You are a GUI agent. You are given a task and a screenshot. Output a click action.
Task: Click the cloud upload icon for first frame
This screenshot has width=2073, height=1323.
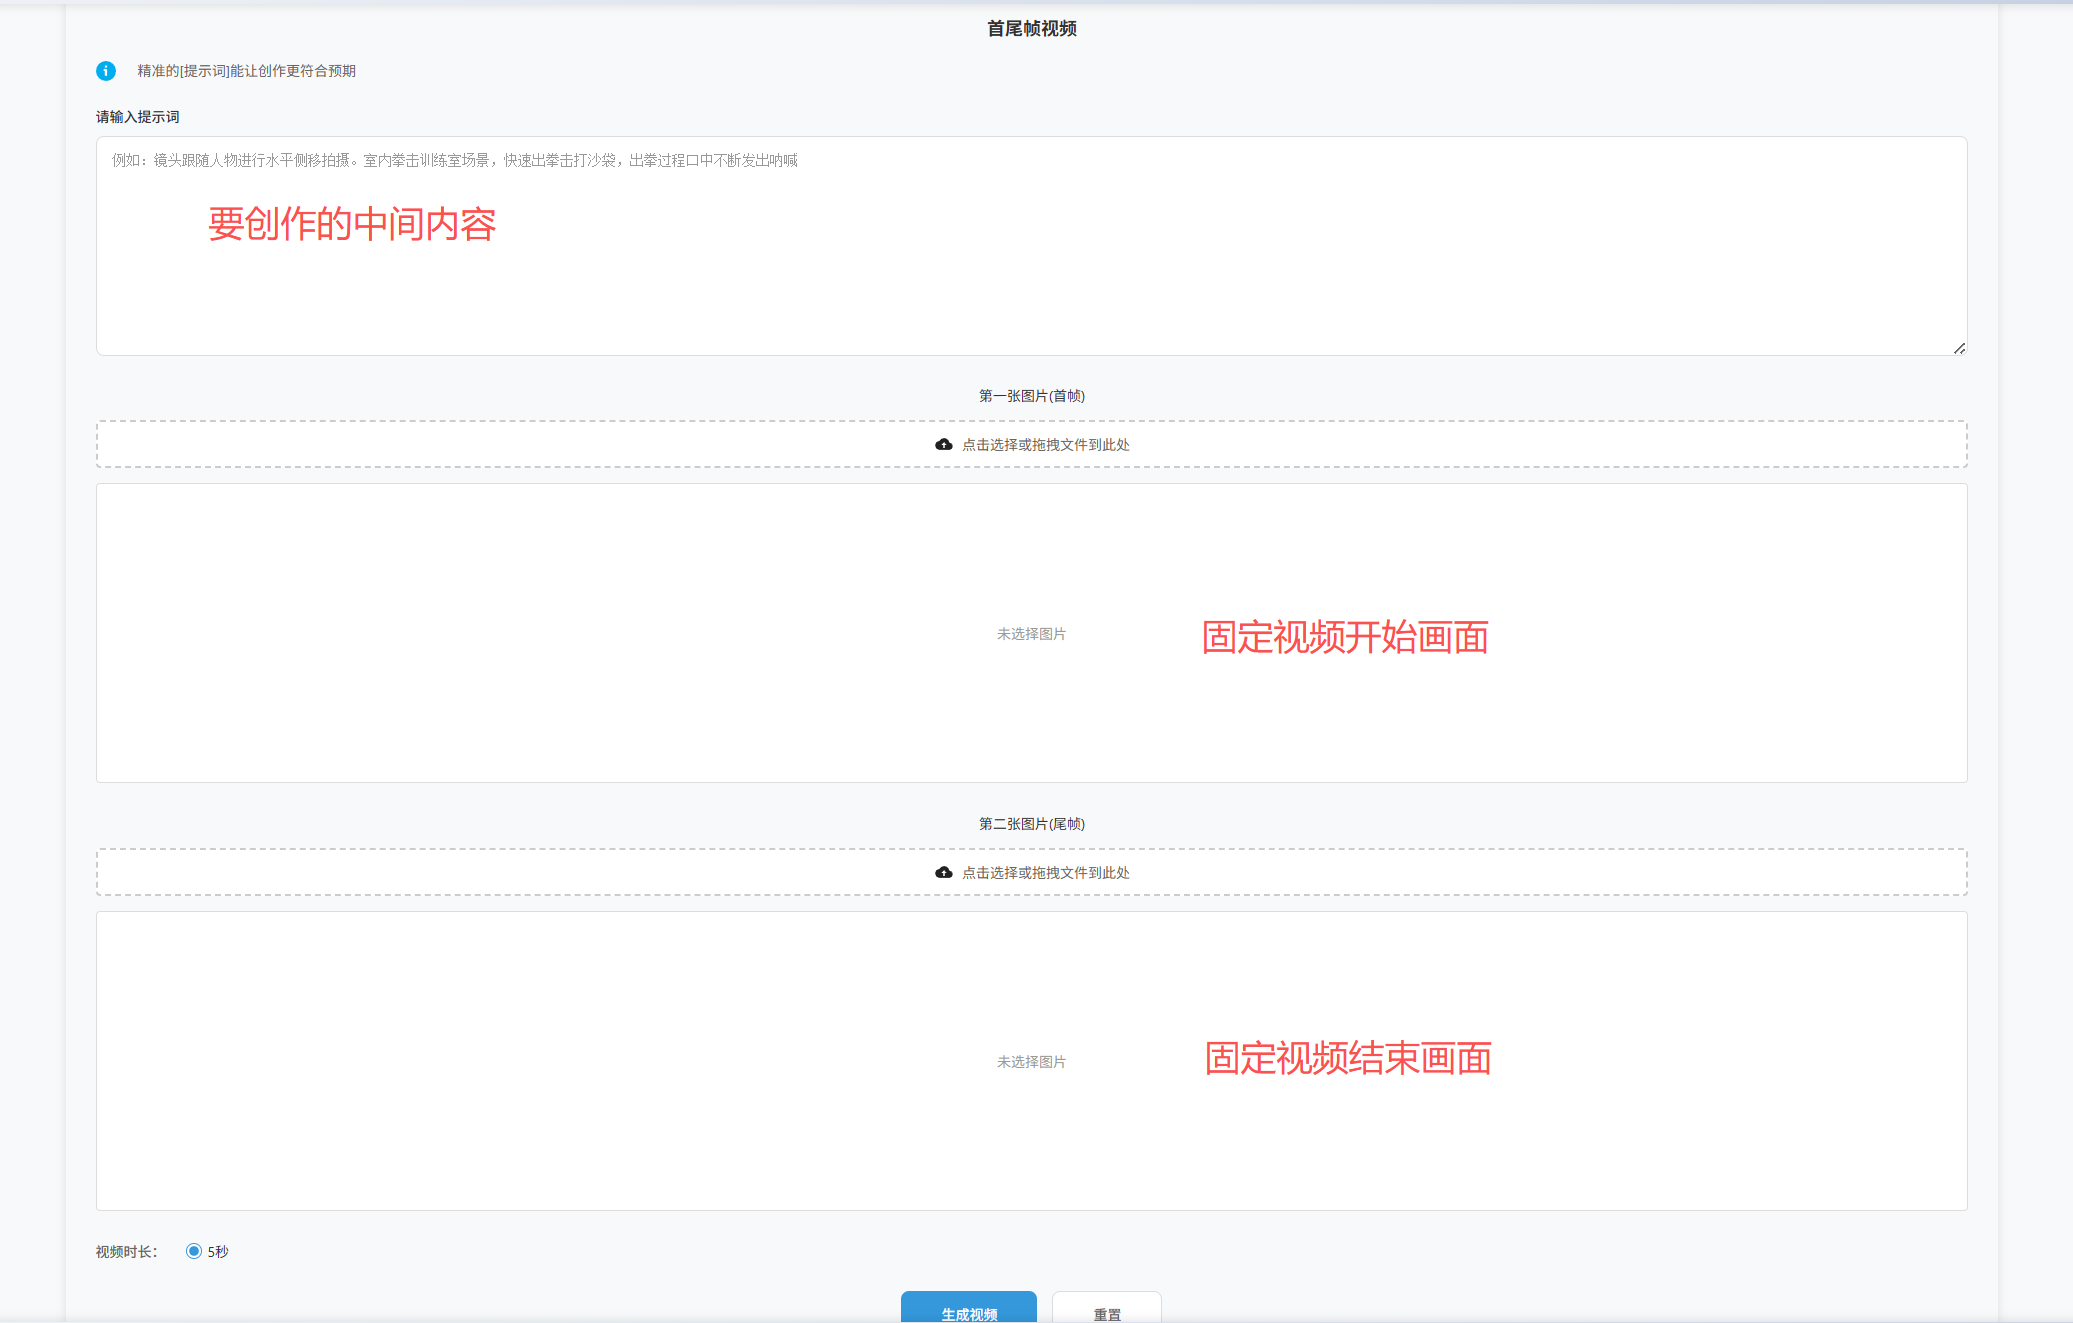tap(943, 444)
